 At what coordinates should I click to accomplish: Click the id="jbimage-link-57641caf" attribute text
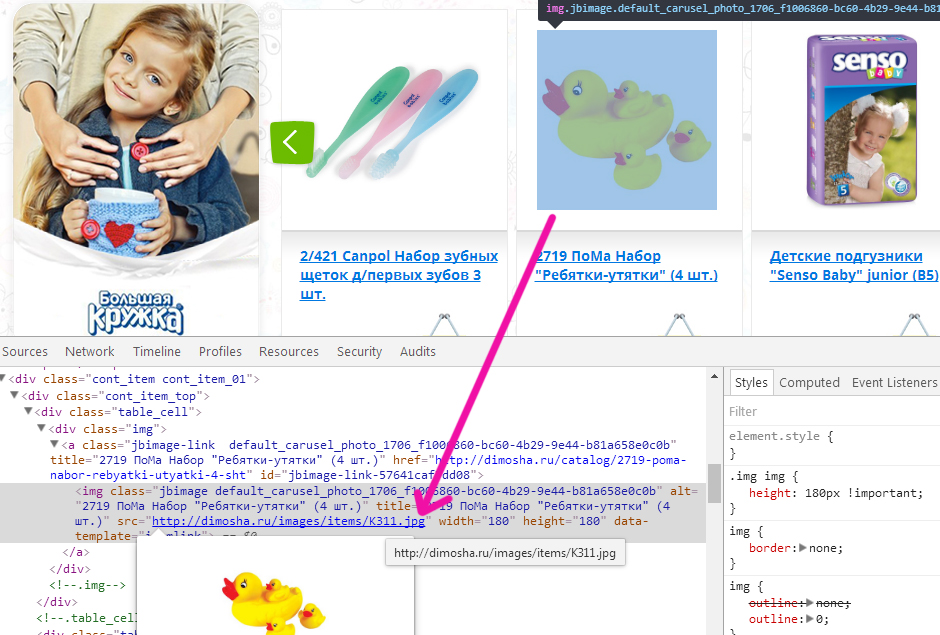(367, 476)
